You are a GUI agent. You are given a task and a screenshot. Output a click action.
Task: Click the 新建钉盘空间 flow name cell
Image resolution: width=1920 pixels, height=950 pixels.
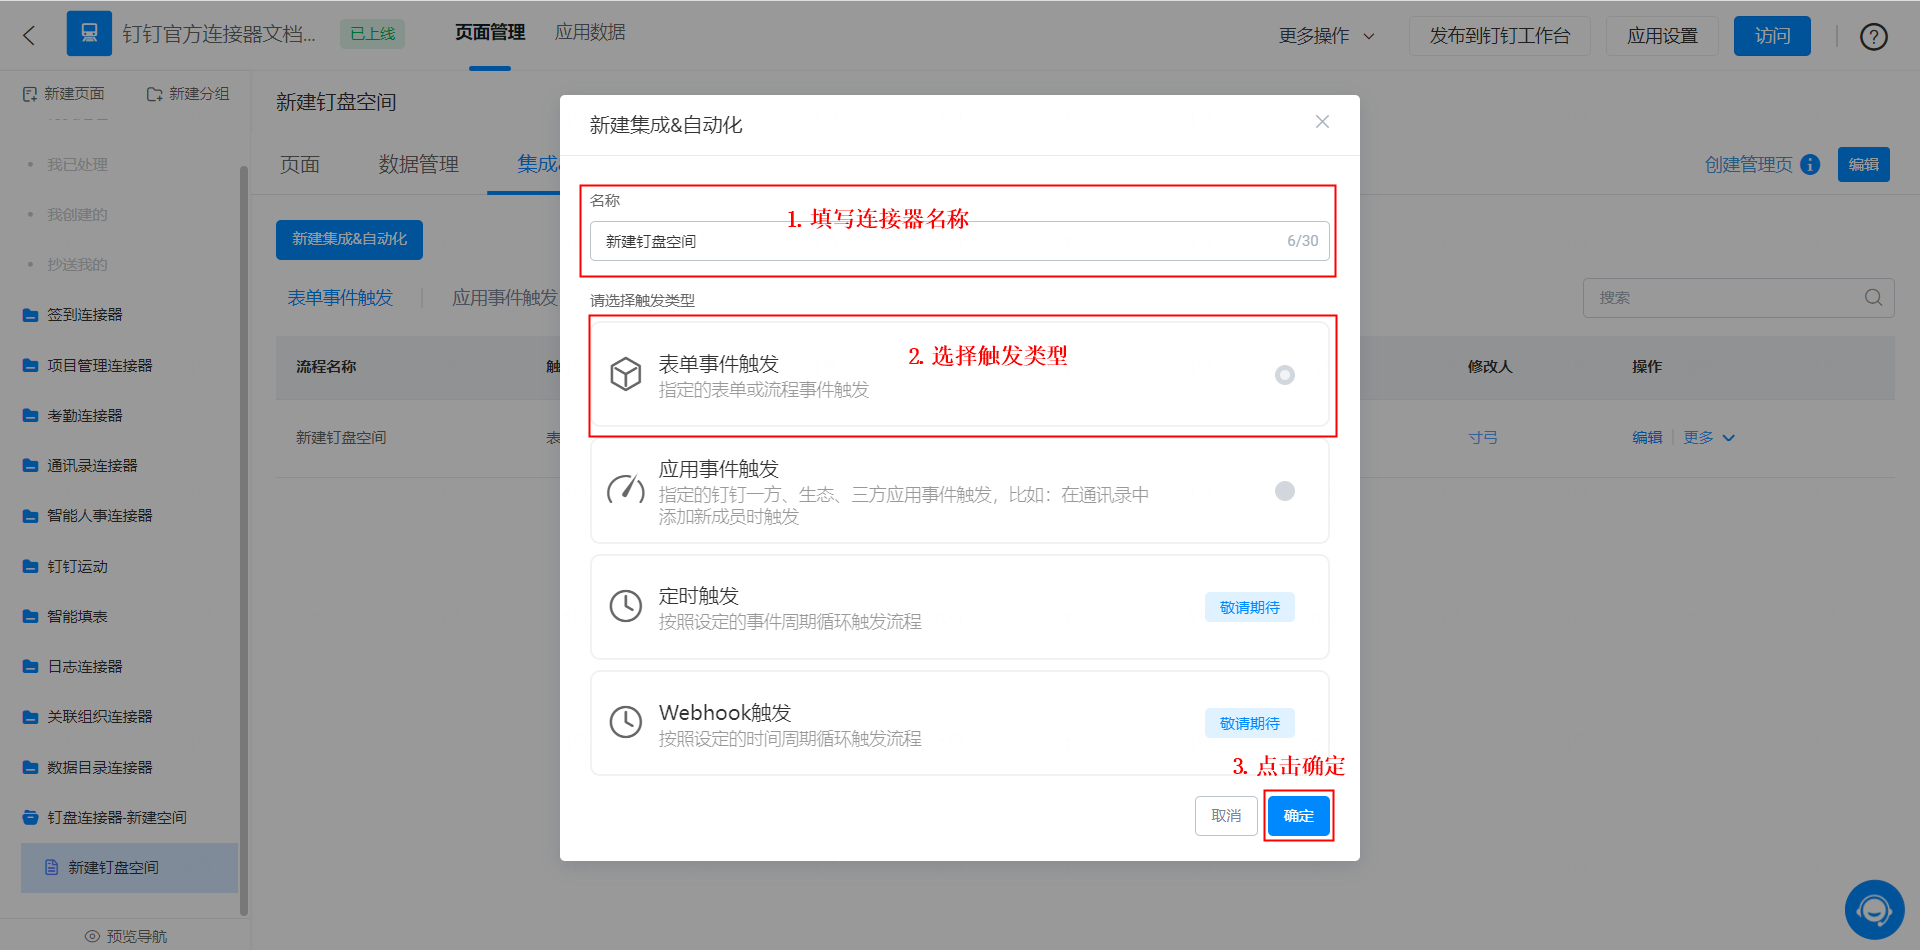(x=341, y=438)
